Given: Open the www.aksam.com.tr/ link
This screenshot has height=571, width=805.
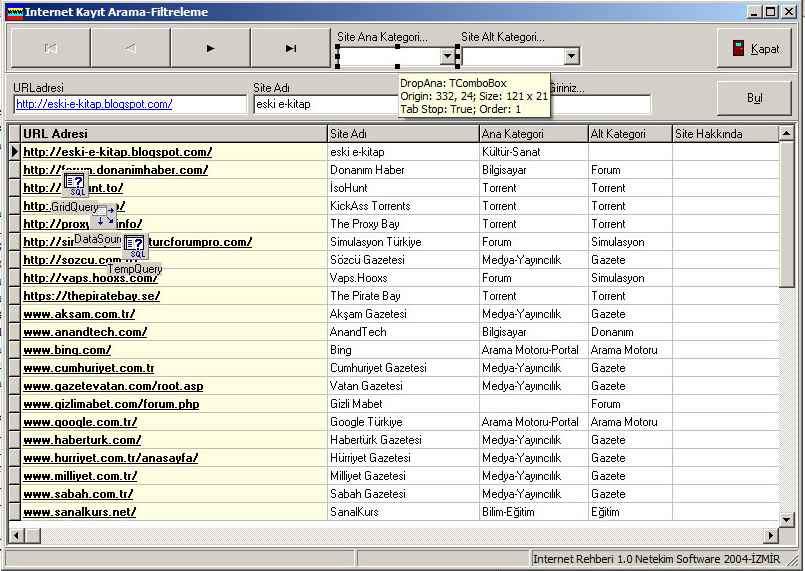Looking at the screenshot, I should click(x=79, y=314).
